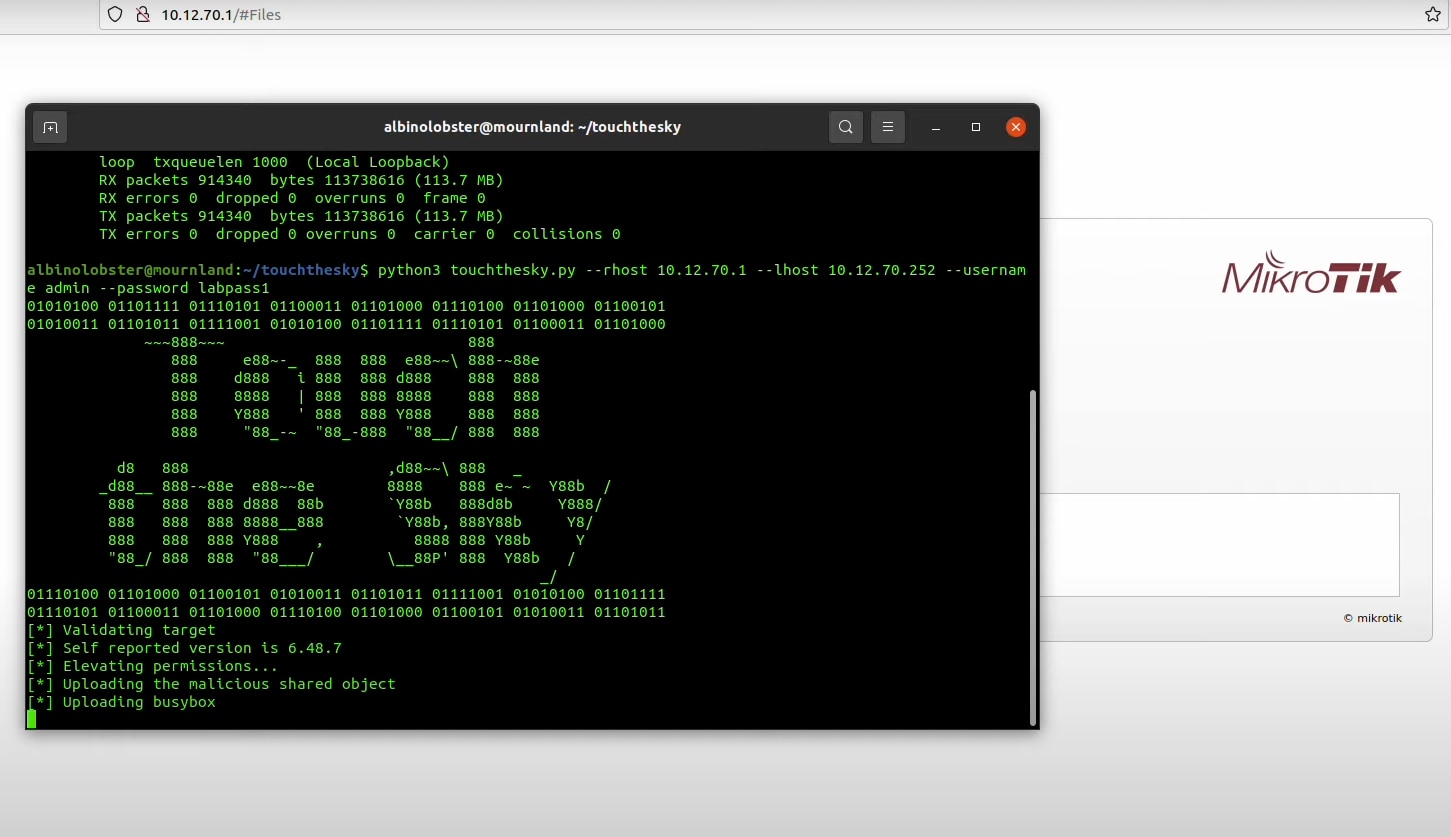
Task: Click the "Uploading busybox" line
Action: click(121, 702)
